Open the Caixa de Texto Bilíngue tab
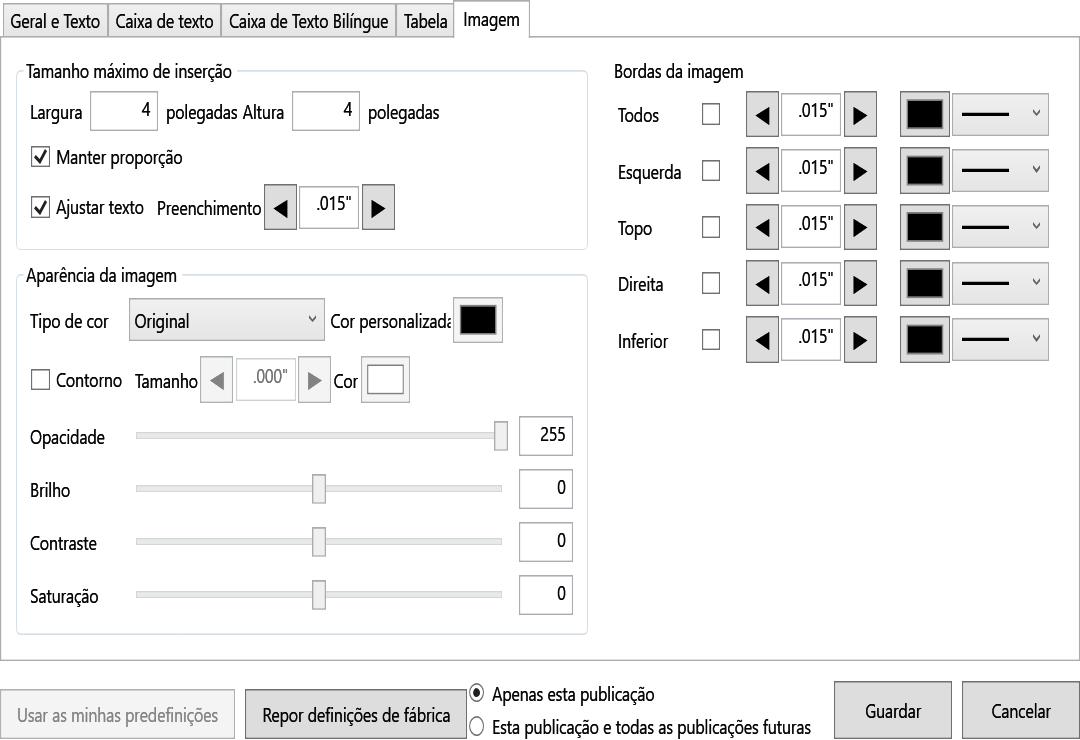 tap(309, 21)
